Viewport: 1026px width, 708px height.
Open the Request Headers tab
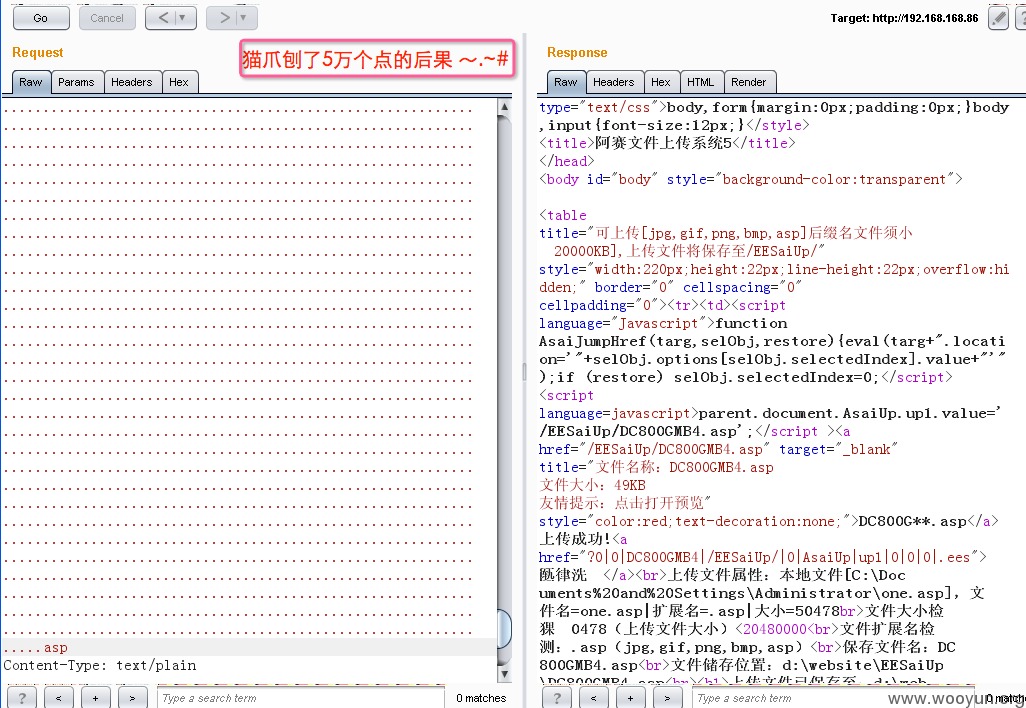pos(132,82)
